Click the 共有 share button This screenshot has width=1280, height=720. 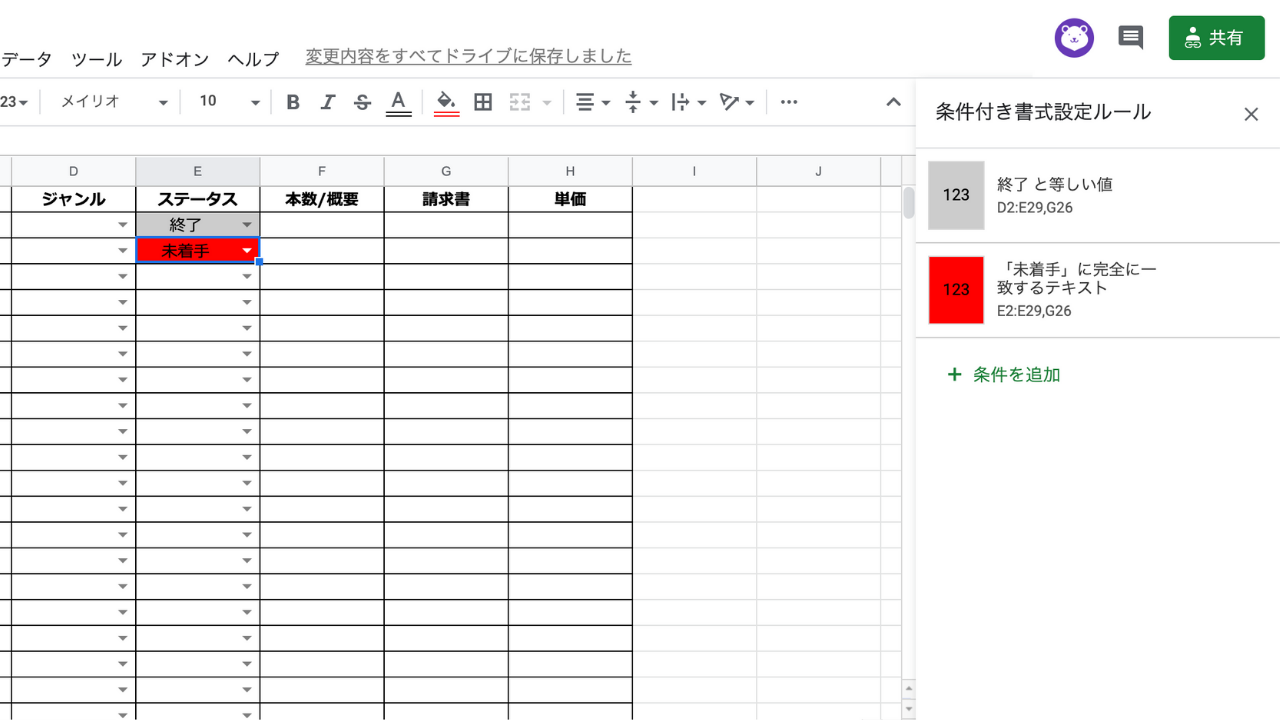[1217, 38]
